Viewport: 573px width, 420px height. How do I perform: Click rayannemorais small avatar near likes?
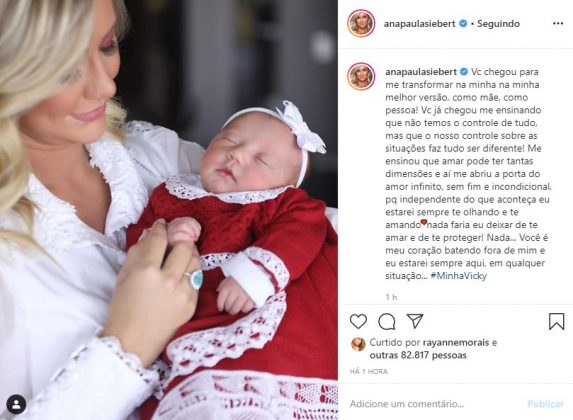(x=358, y=344)
